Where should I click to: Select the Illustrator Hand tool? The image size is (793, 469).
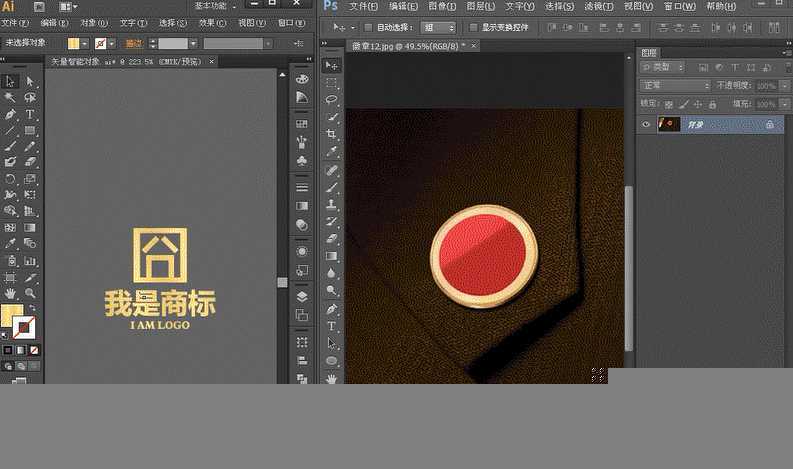point(10,292)
